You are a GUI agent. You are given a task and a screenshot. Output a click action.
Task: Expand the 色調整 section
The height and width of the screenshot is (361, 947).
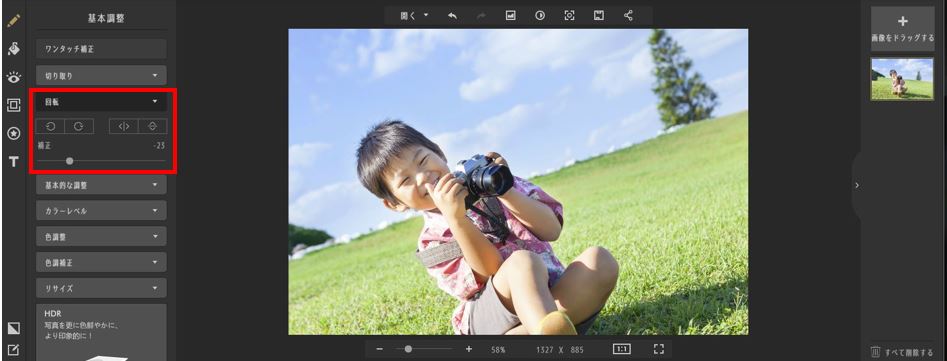tap(101, 237)
